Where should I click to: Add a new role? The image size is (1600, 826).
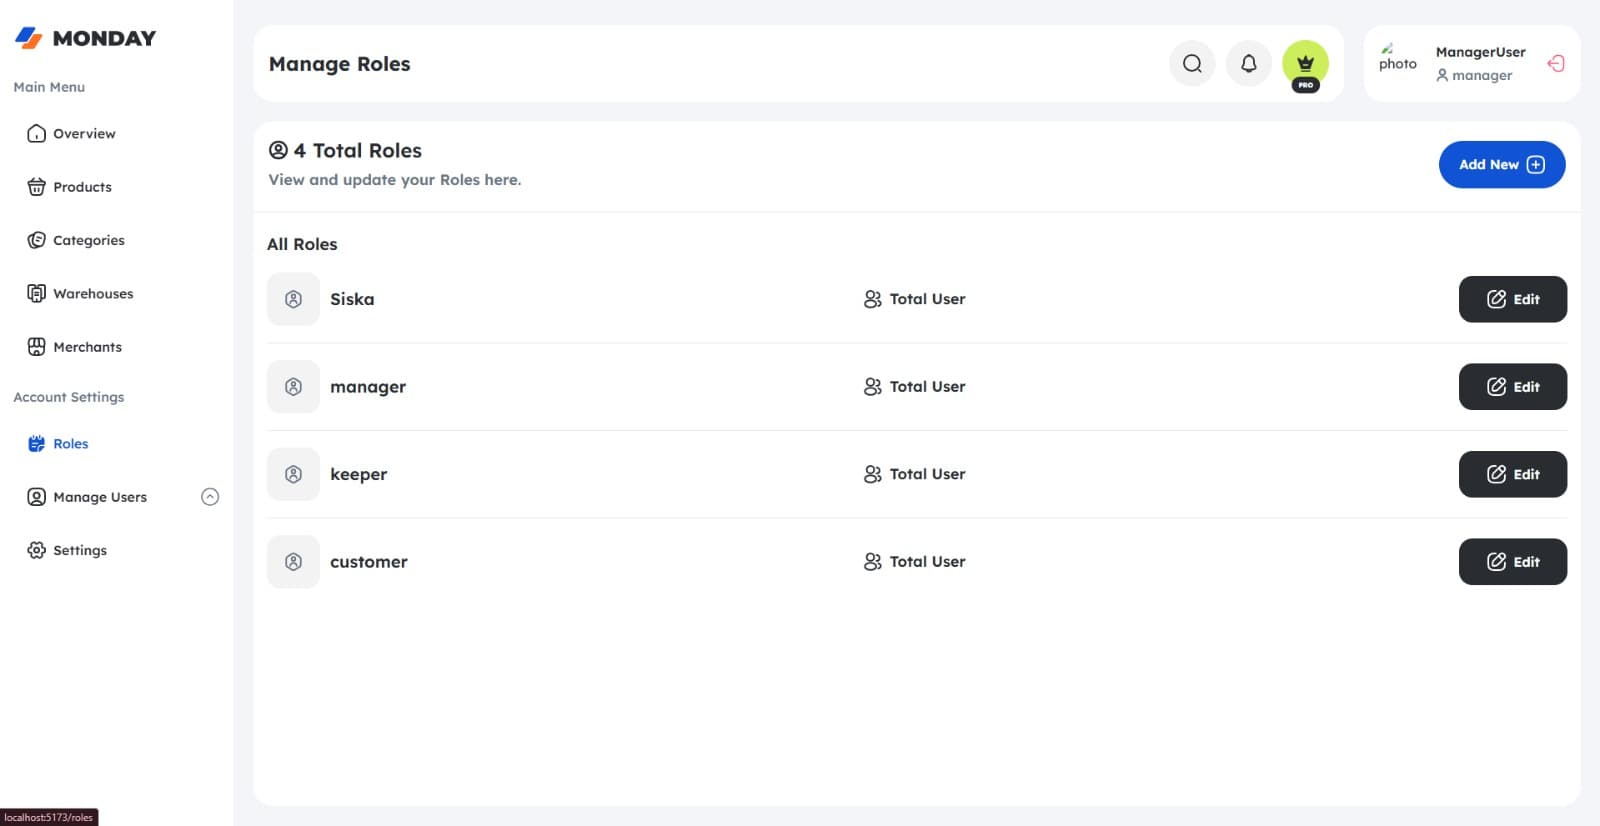1502,165
